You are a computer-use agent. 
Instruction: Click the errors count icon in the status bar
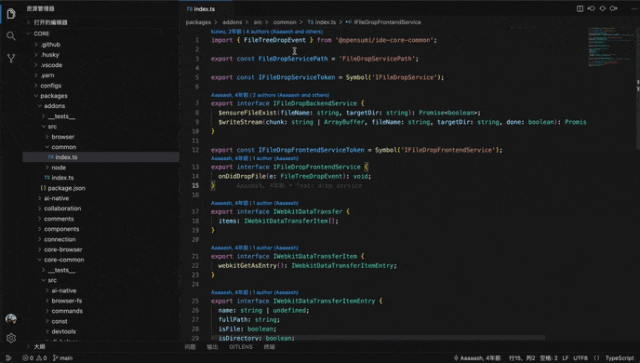click(26, 358)
